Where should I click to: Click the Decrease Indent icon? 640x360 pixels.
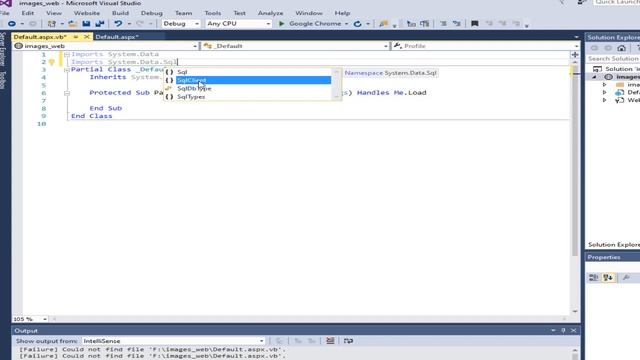411,24
